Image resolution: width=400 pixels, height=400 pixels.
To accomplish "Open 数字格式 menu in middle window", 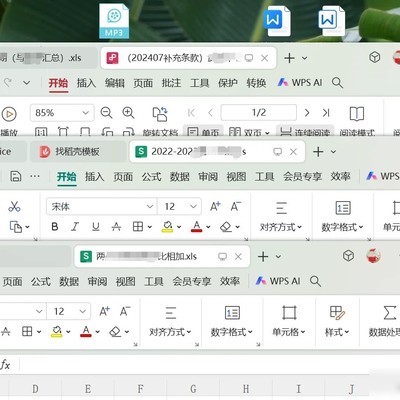I will pyautogui.click(x=342, y=217).
